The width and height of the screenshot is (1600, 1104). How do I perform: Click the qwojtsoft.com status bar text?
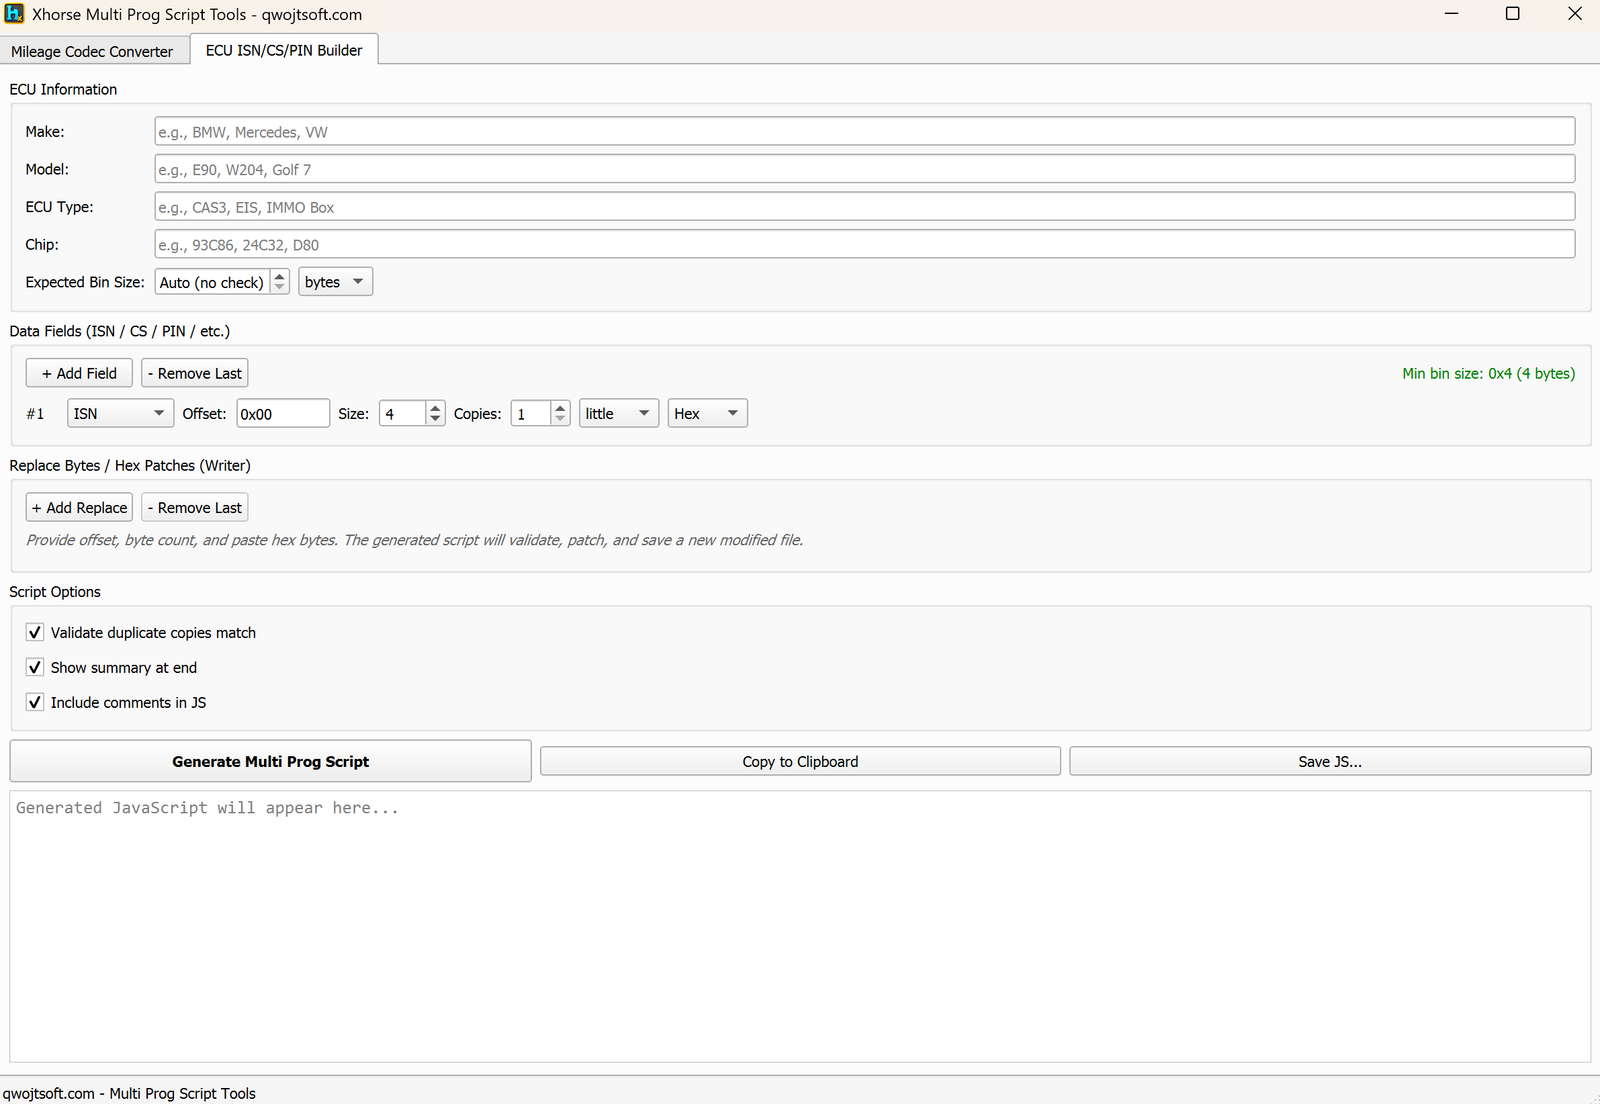point(129,1093)
